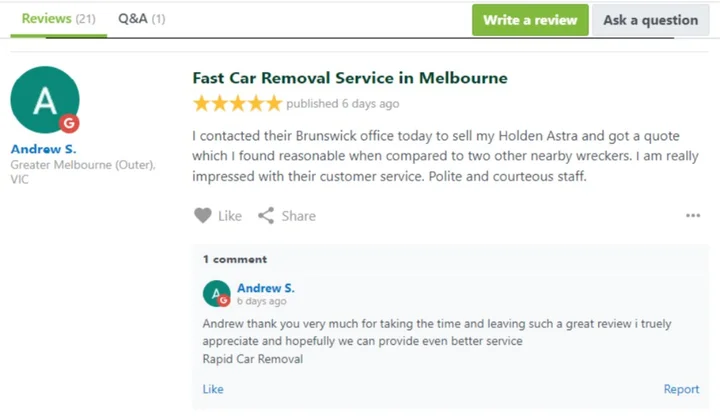
Task: Switch to the Reviews tab
Action: pyautogui.click(x=58, y=19)
